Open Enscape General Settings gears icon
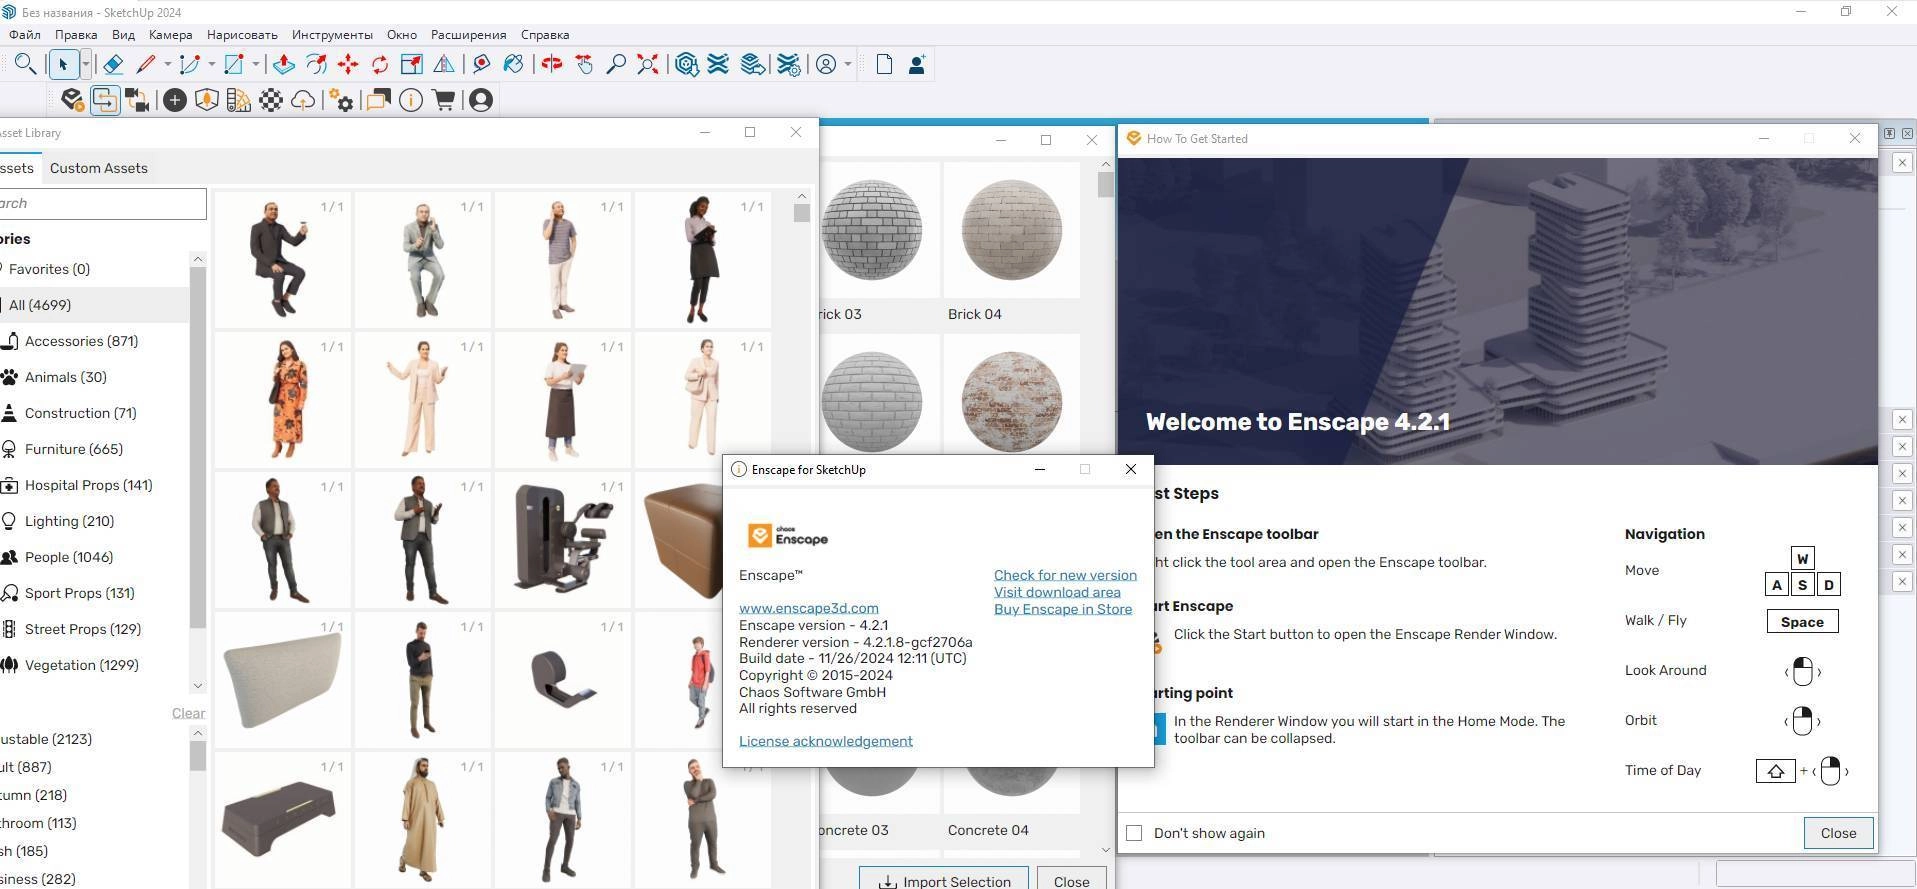The width and height of the screenshot is (1917, 889). pos(342,100)
